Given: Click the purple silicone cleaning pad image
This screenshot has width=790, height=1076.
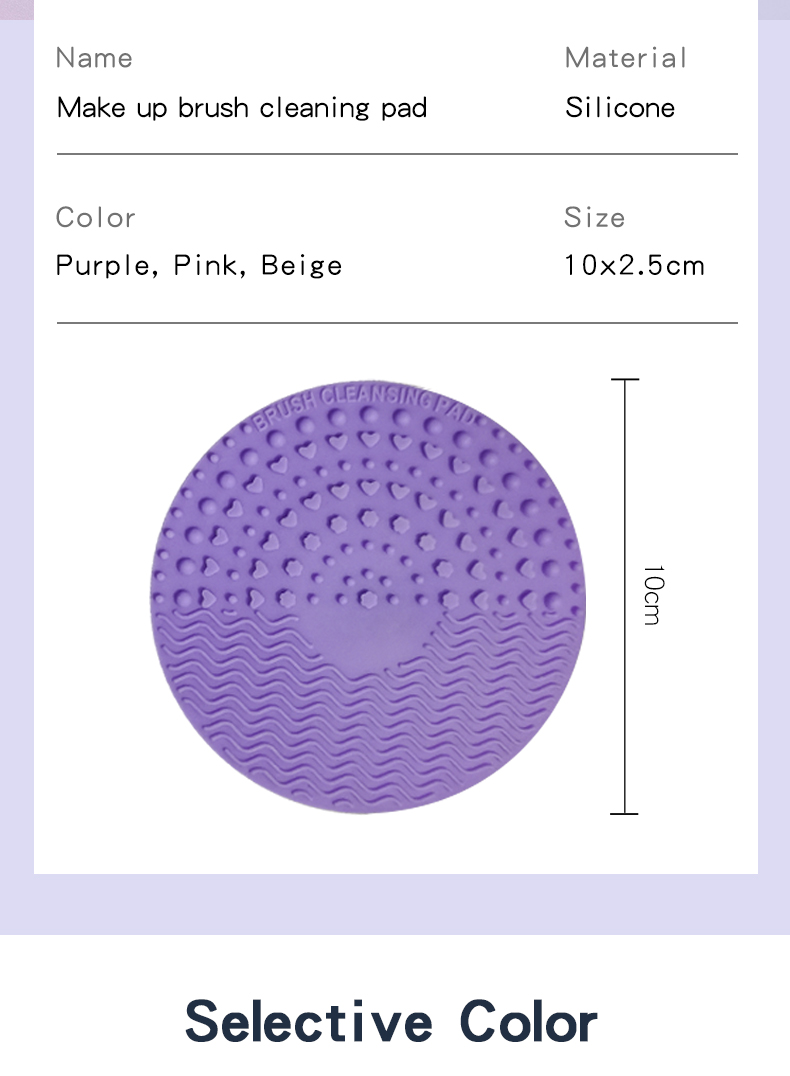Looking at the screenshot, I should click(x=368, y=597).
